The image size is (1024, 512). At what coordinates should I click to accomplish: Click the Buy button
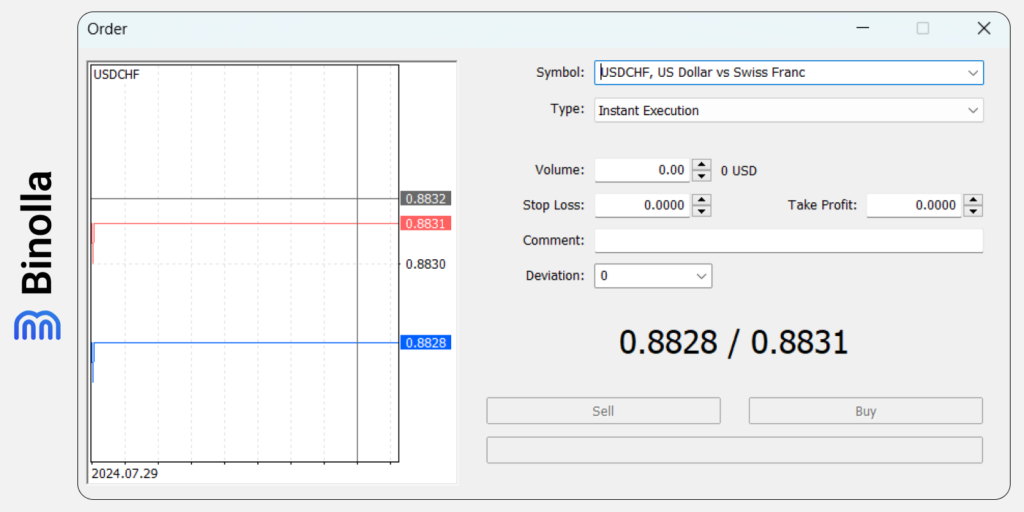(865, 411)
